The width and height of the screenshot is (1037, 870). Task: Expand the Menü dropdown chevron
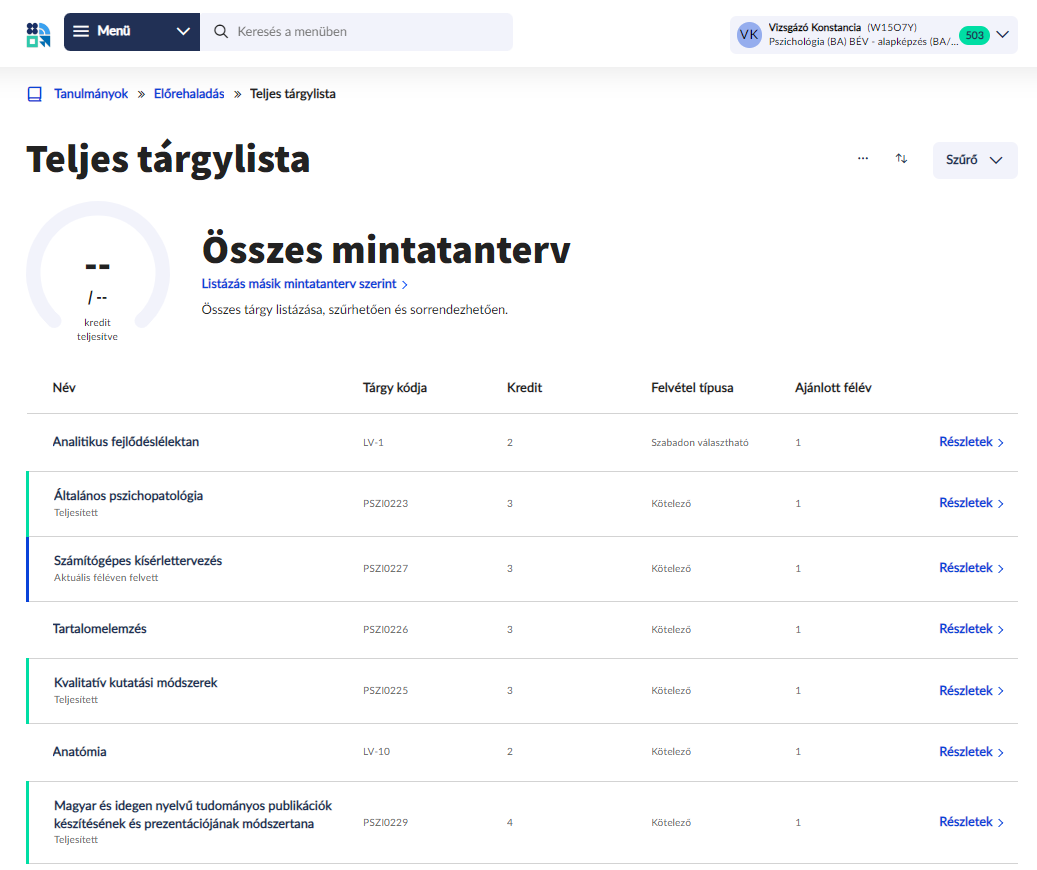pos(183,31)
